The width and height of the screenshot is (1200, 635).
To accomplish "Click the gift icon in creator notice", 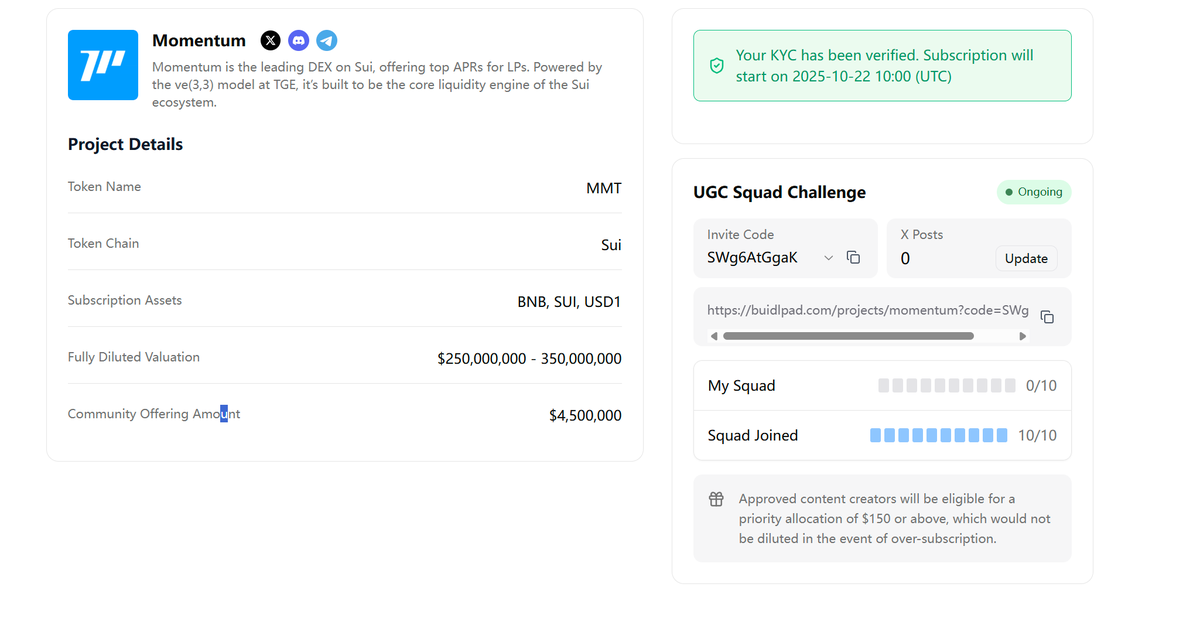I will point(716,499).
